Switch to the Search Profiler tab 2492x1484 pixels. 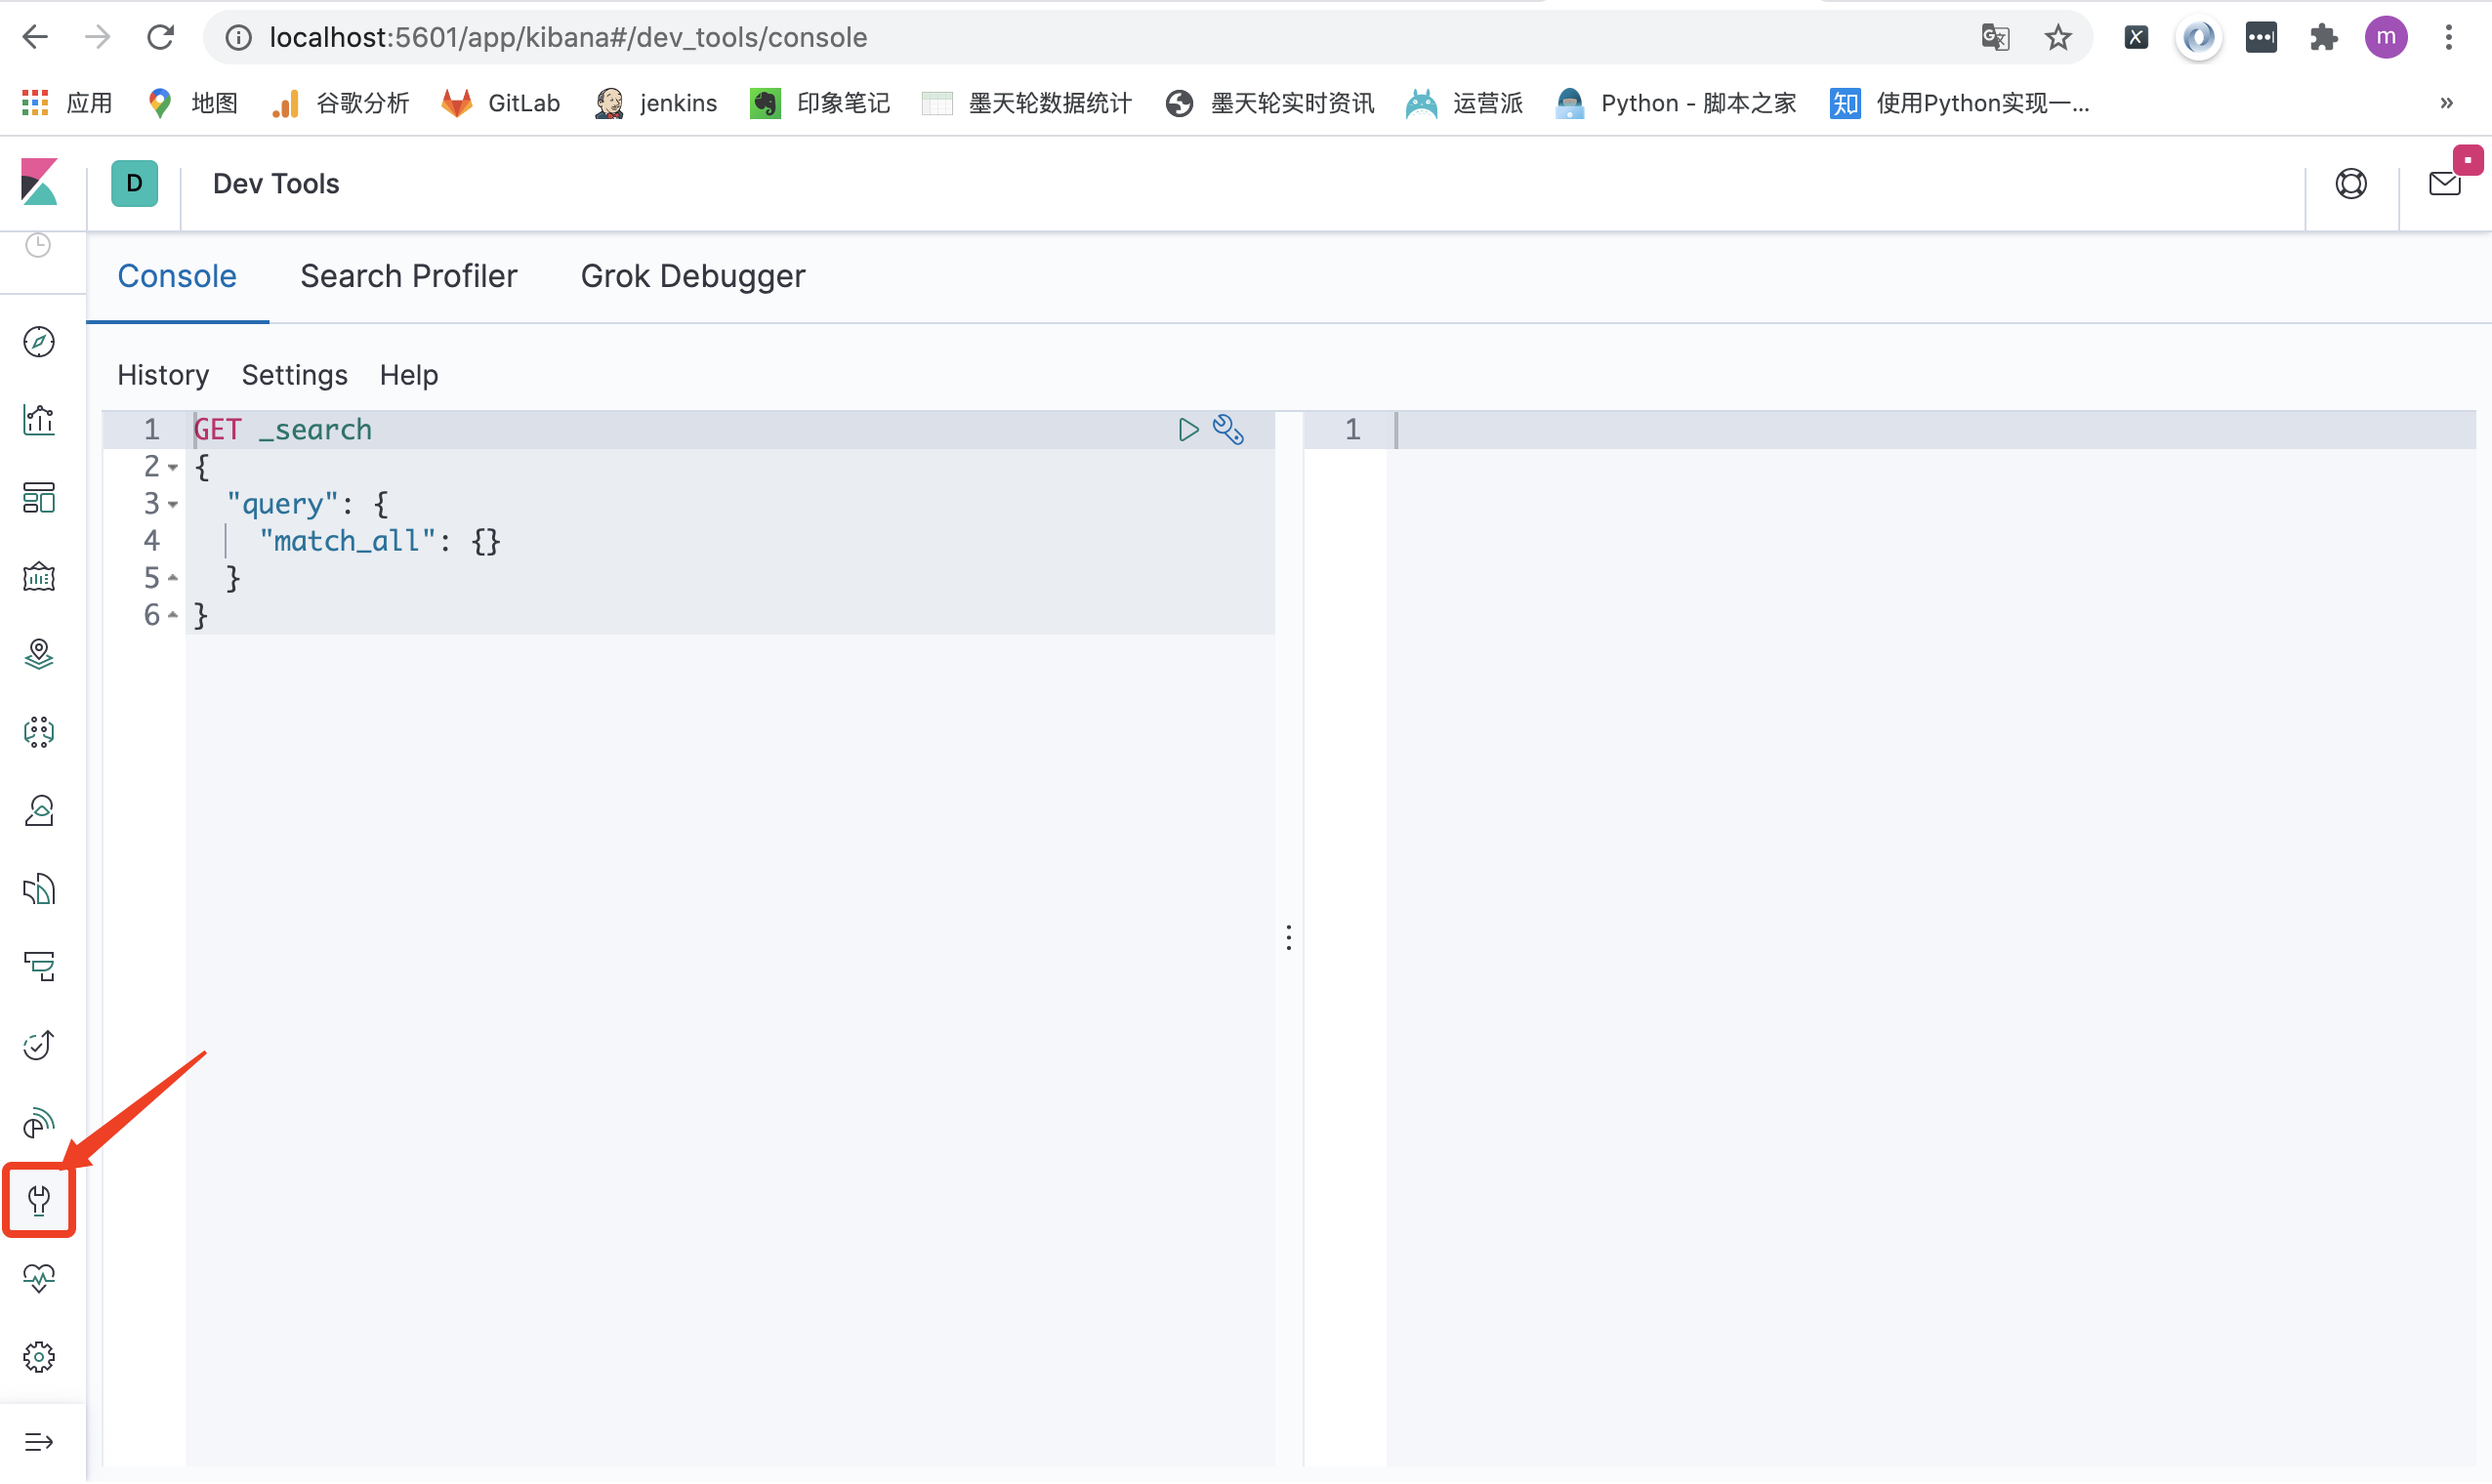click(x=408, y=276)
